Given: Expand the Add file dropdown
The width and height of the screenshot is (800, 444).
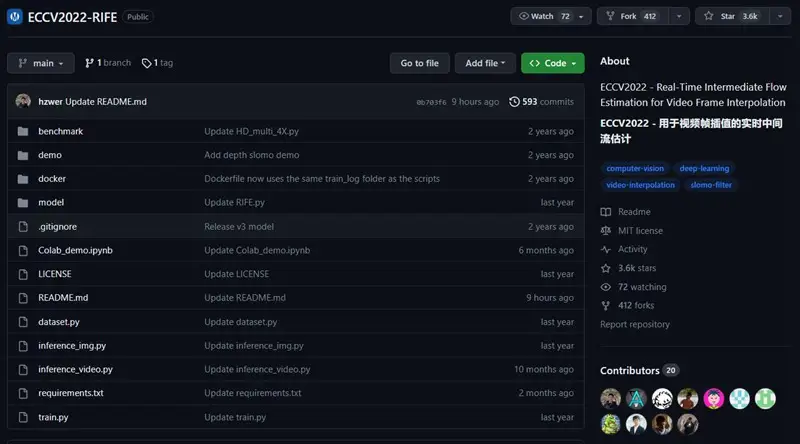Looking at the screenshot, I should pyautogui.click(x=485, y=63).
